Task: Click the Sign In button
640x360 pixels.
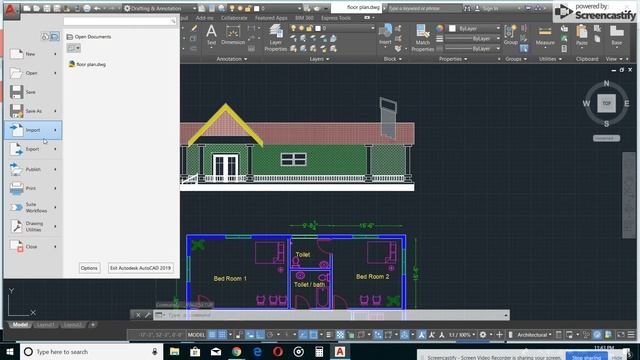Action: [x=487, y=8]
